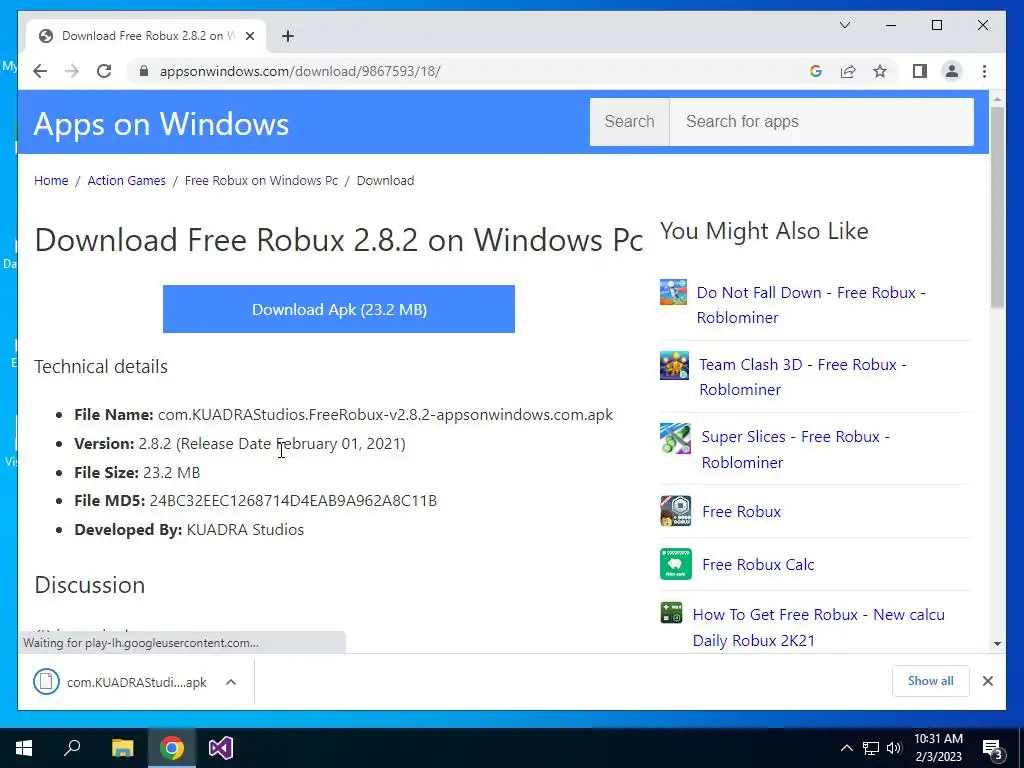This screenshot has height=768, width=1024.
Task: Open the Action Games breadcrumb link
Action: pos(127,180)
